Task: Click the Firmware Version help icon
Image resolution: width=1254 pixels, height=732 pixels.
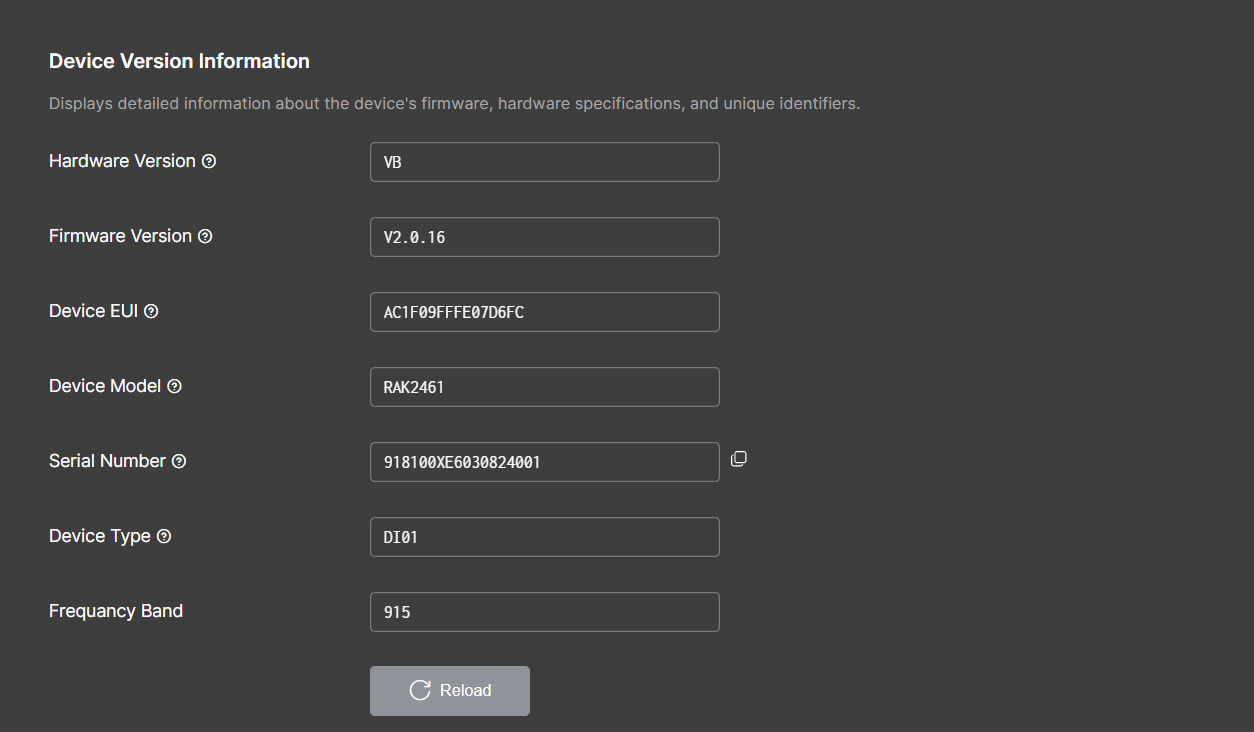Action: (205, 236)
